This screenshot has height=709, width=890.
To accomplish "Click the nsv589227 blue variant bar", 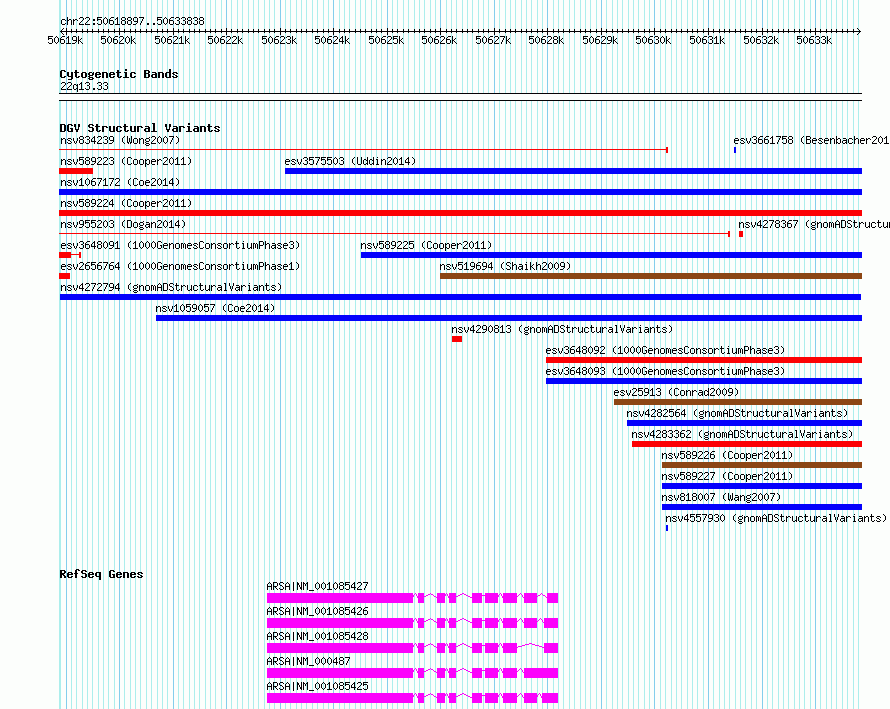I will point(762,486).
